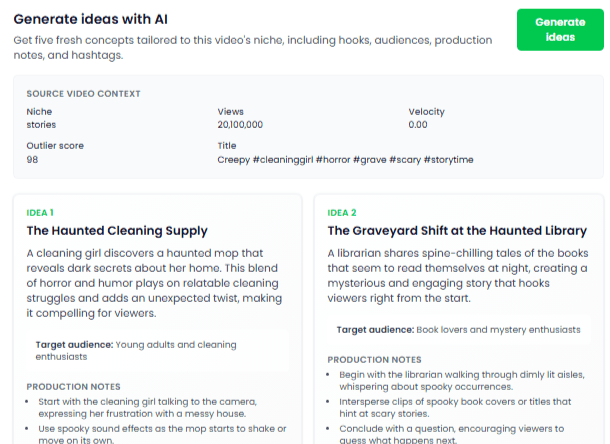Image resolution: width=610 pixels, height=444 pixels.
Task: Open 'The Graveyard Shift at the Haunted Library' title
Action: click(x=457, y=231)
